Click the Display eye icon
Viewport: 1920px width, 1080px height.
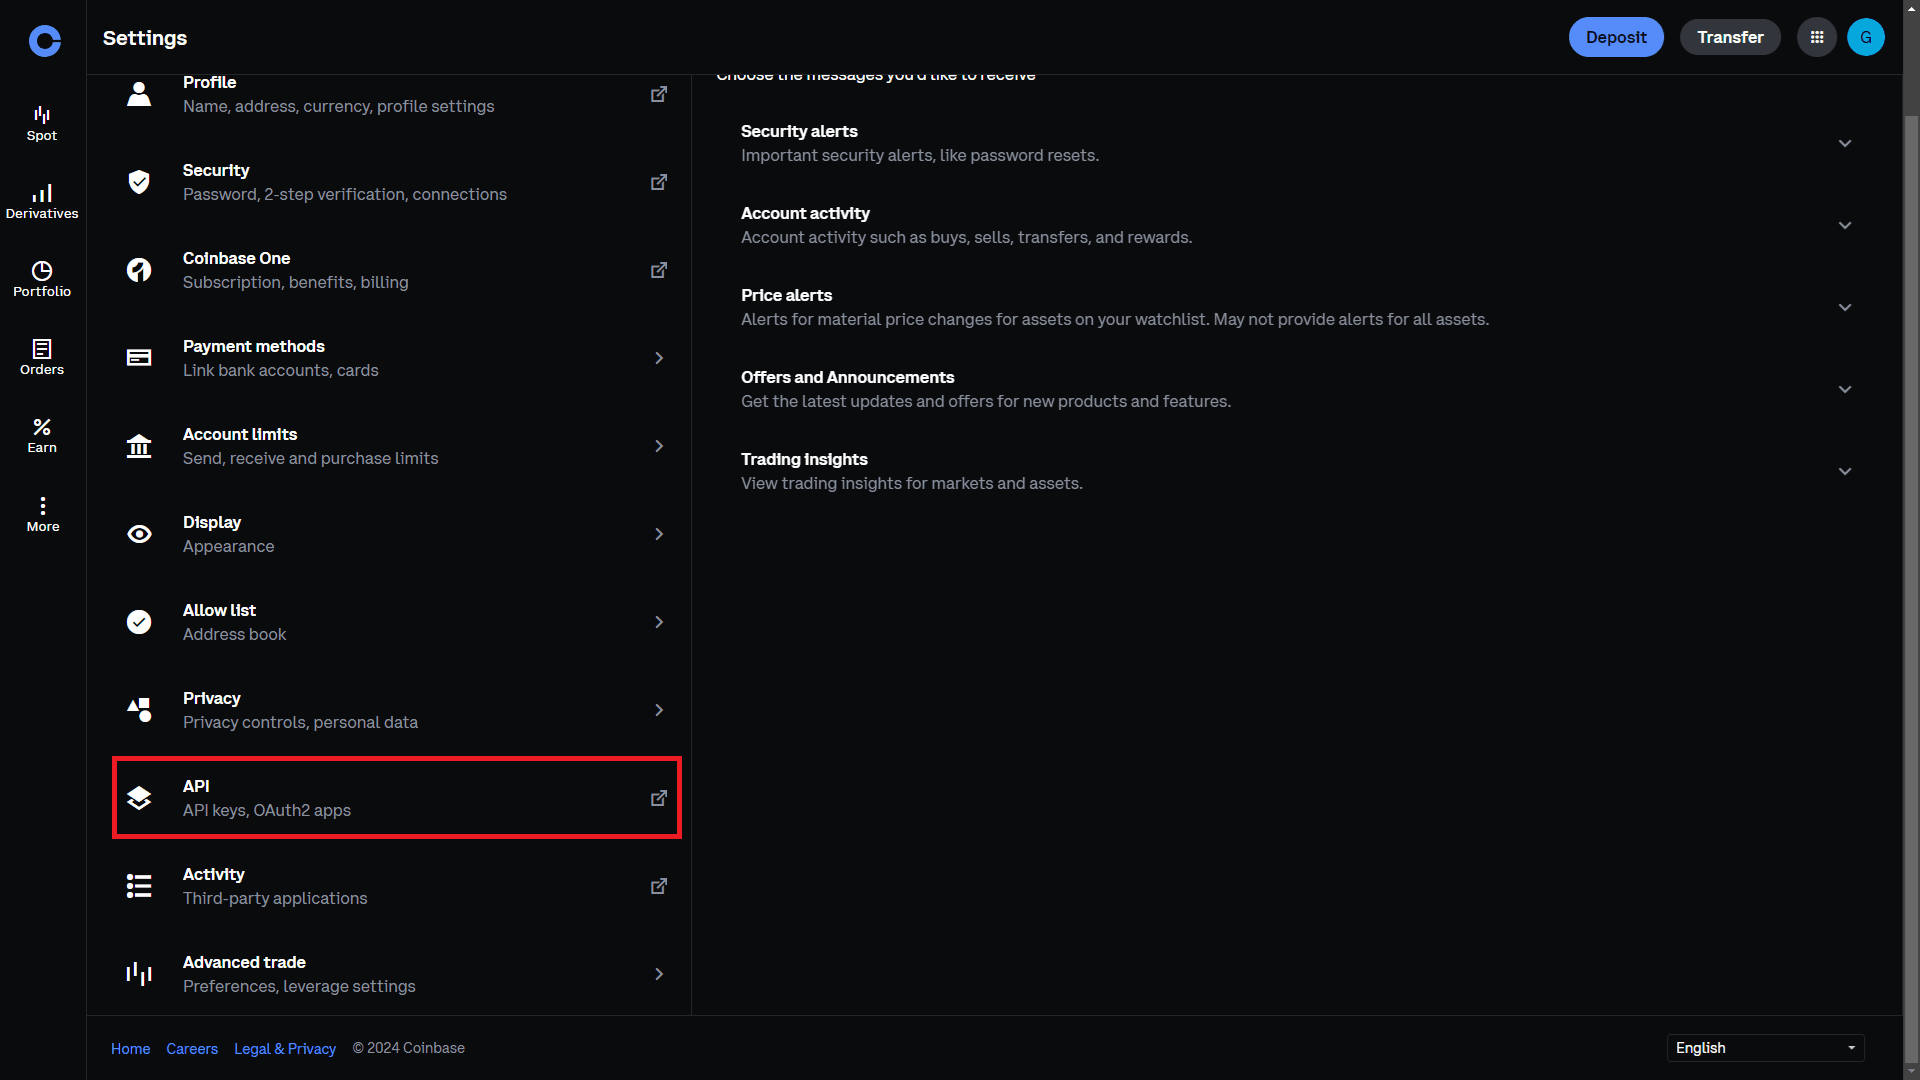tap(139, 534)
